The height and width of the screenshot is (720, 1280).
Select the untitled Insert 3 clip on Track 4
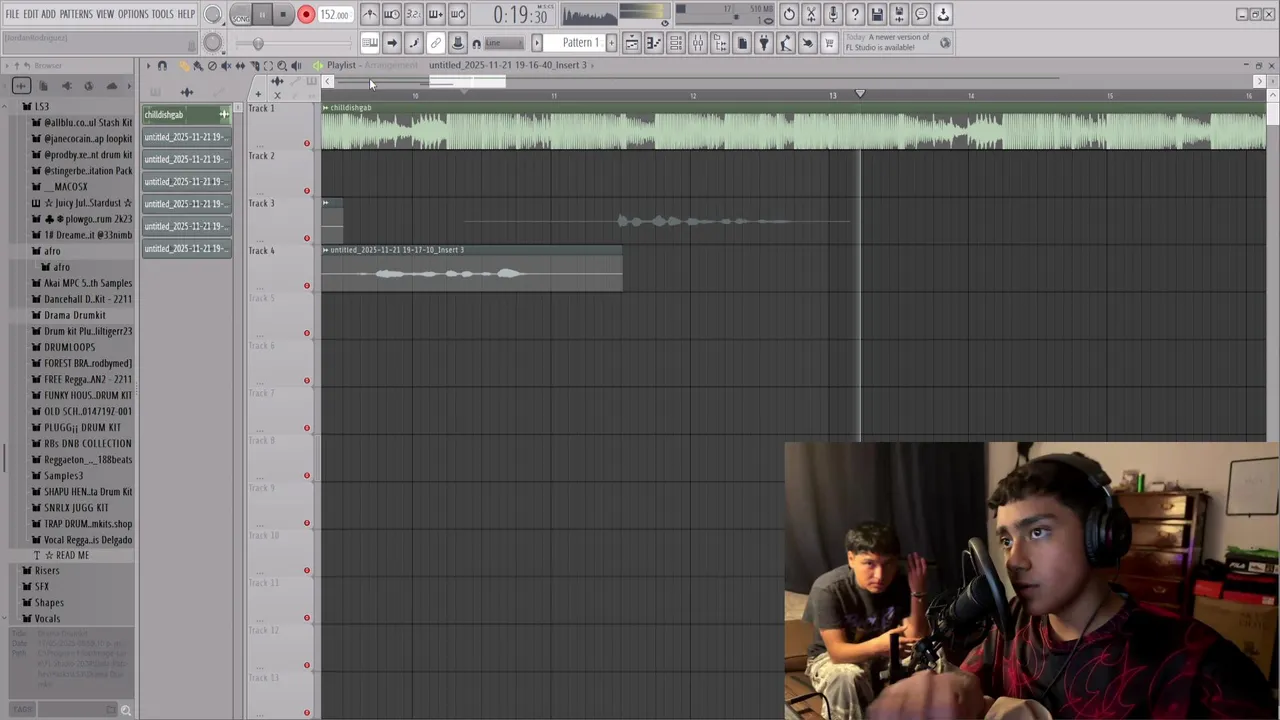pyautogui.click(x=472, y=268)
